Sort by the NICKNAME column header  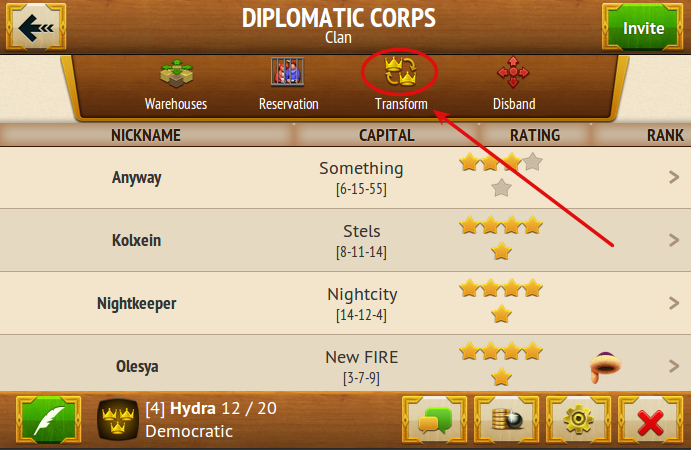[146, 135]
